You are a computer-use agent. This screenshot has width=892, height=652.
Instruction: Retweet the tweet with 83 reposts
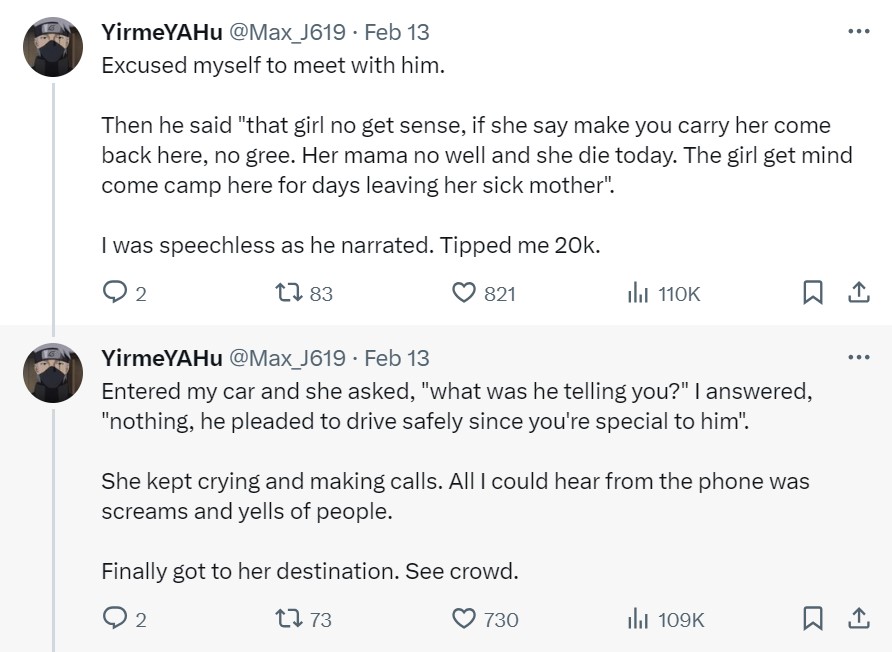287,293
